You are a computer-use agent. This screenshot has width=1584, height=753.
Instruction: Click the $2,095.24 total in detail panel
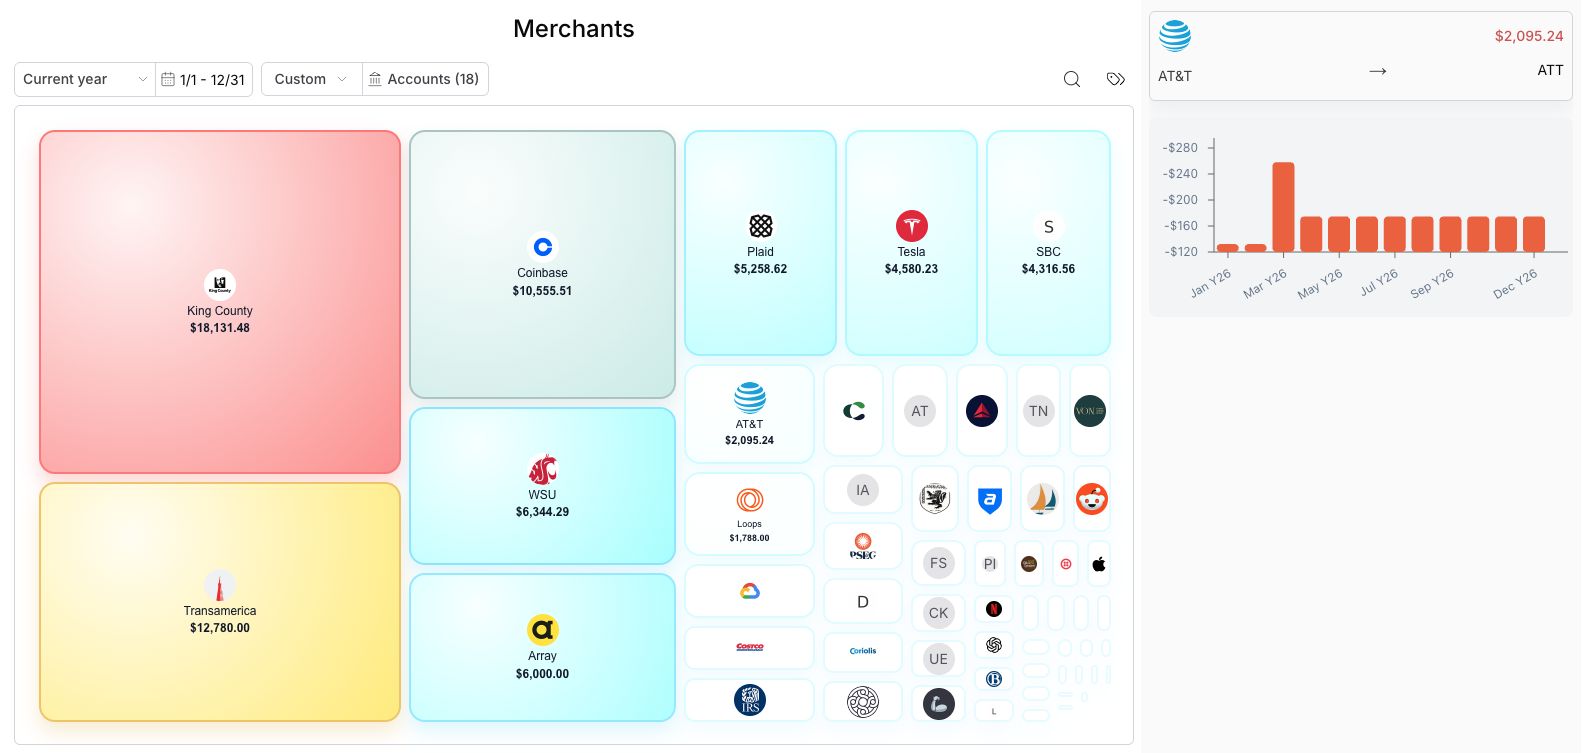1529,36
